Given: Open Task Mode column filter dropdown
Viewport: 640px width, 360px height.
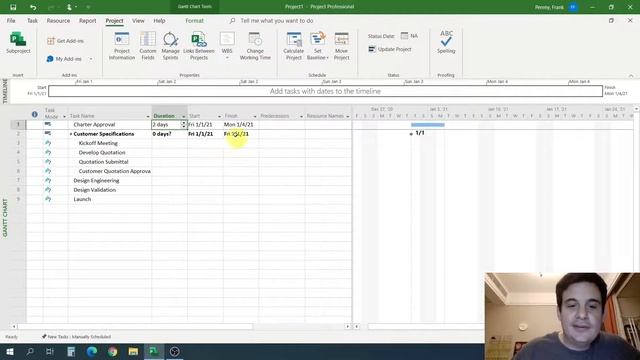Looking at the screenshot, I should click(64, 117).
